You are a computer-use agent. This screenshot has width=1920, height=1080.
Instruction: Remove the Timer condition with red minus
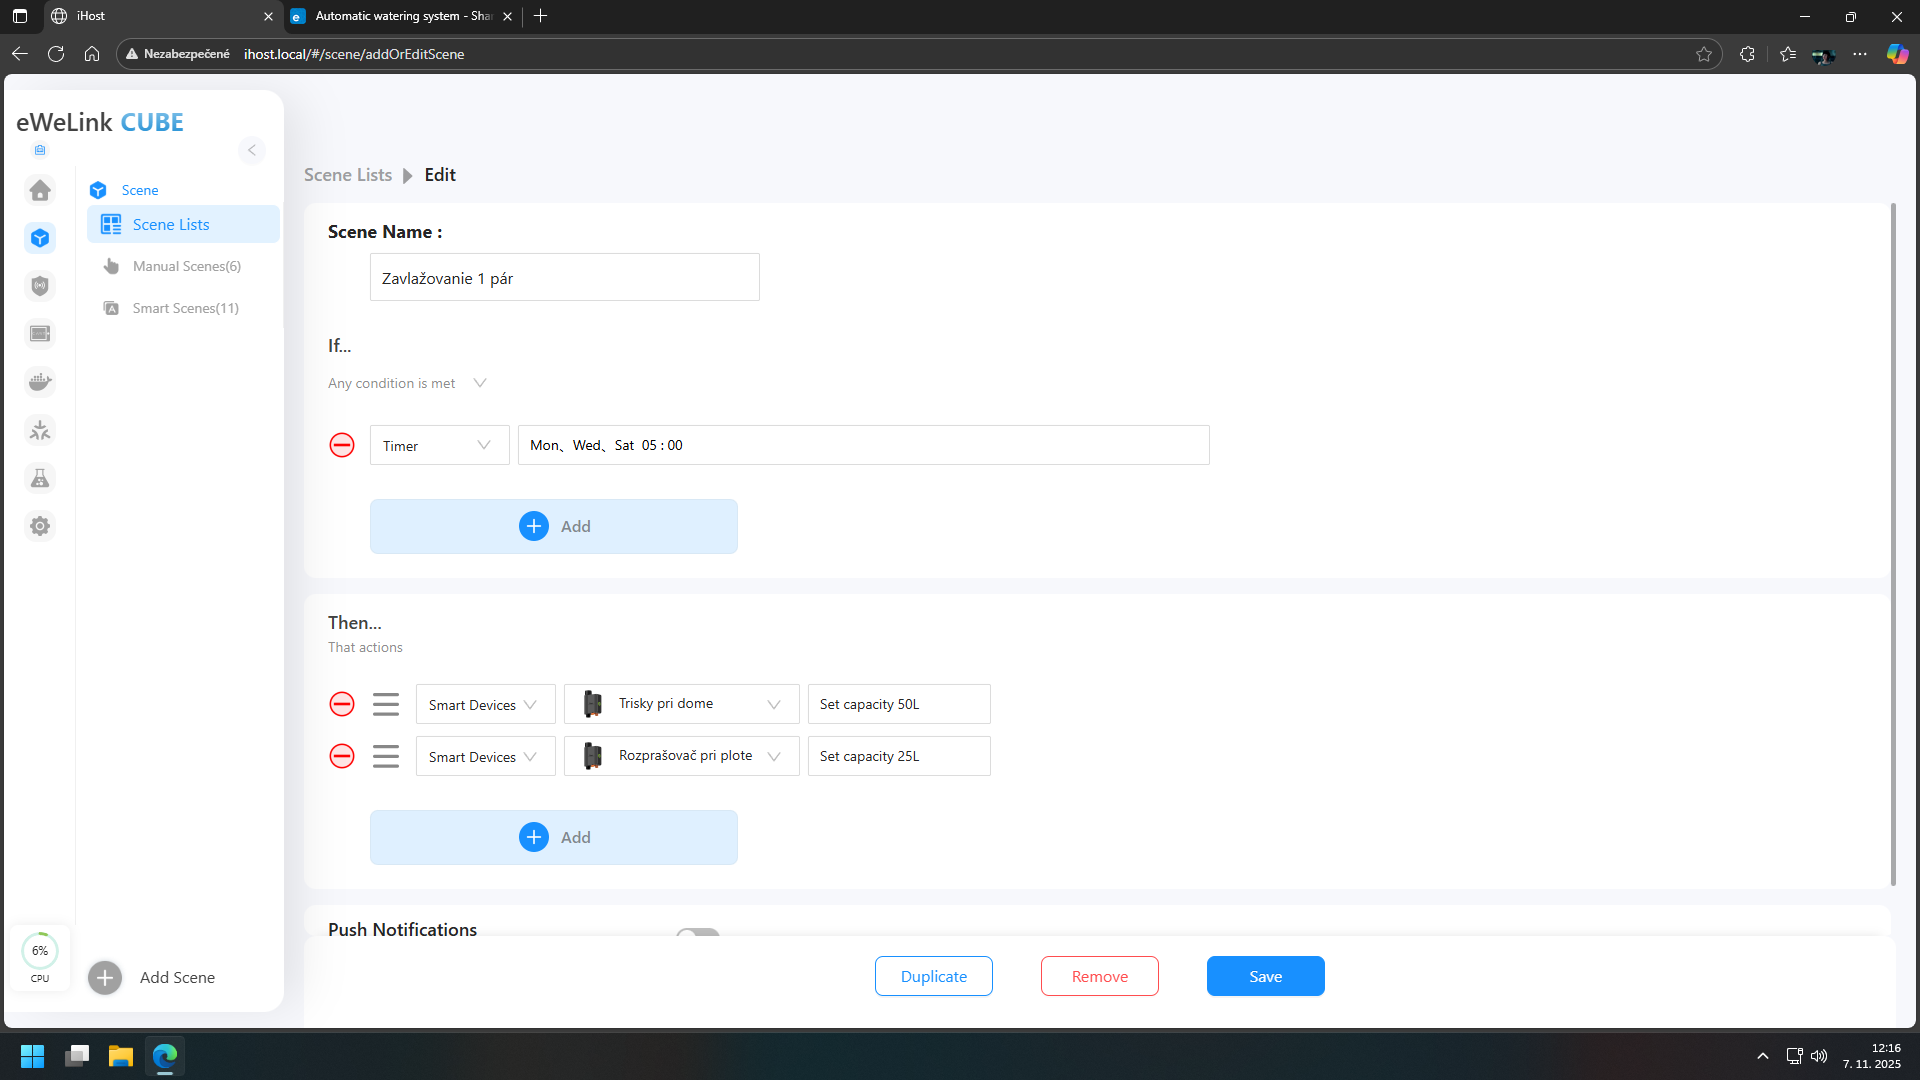pyautogui.click(x=342, y=445)
